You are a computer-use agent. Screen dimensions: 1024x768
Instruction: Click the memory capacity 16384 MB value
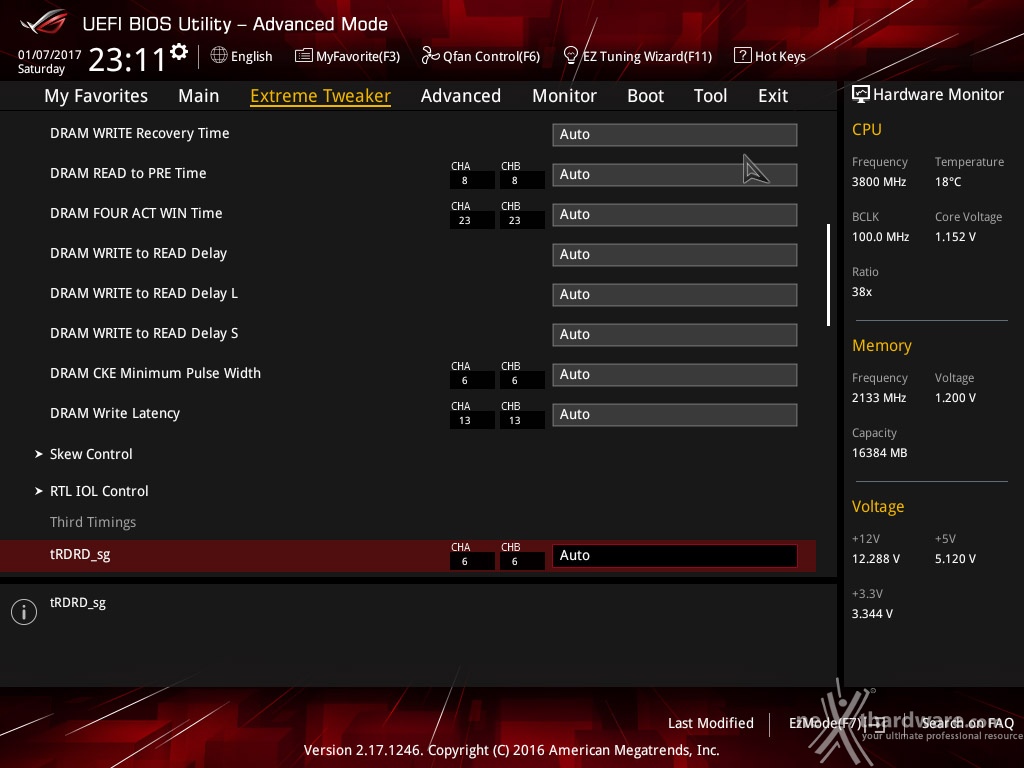coord(880,453)
